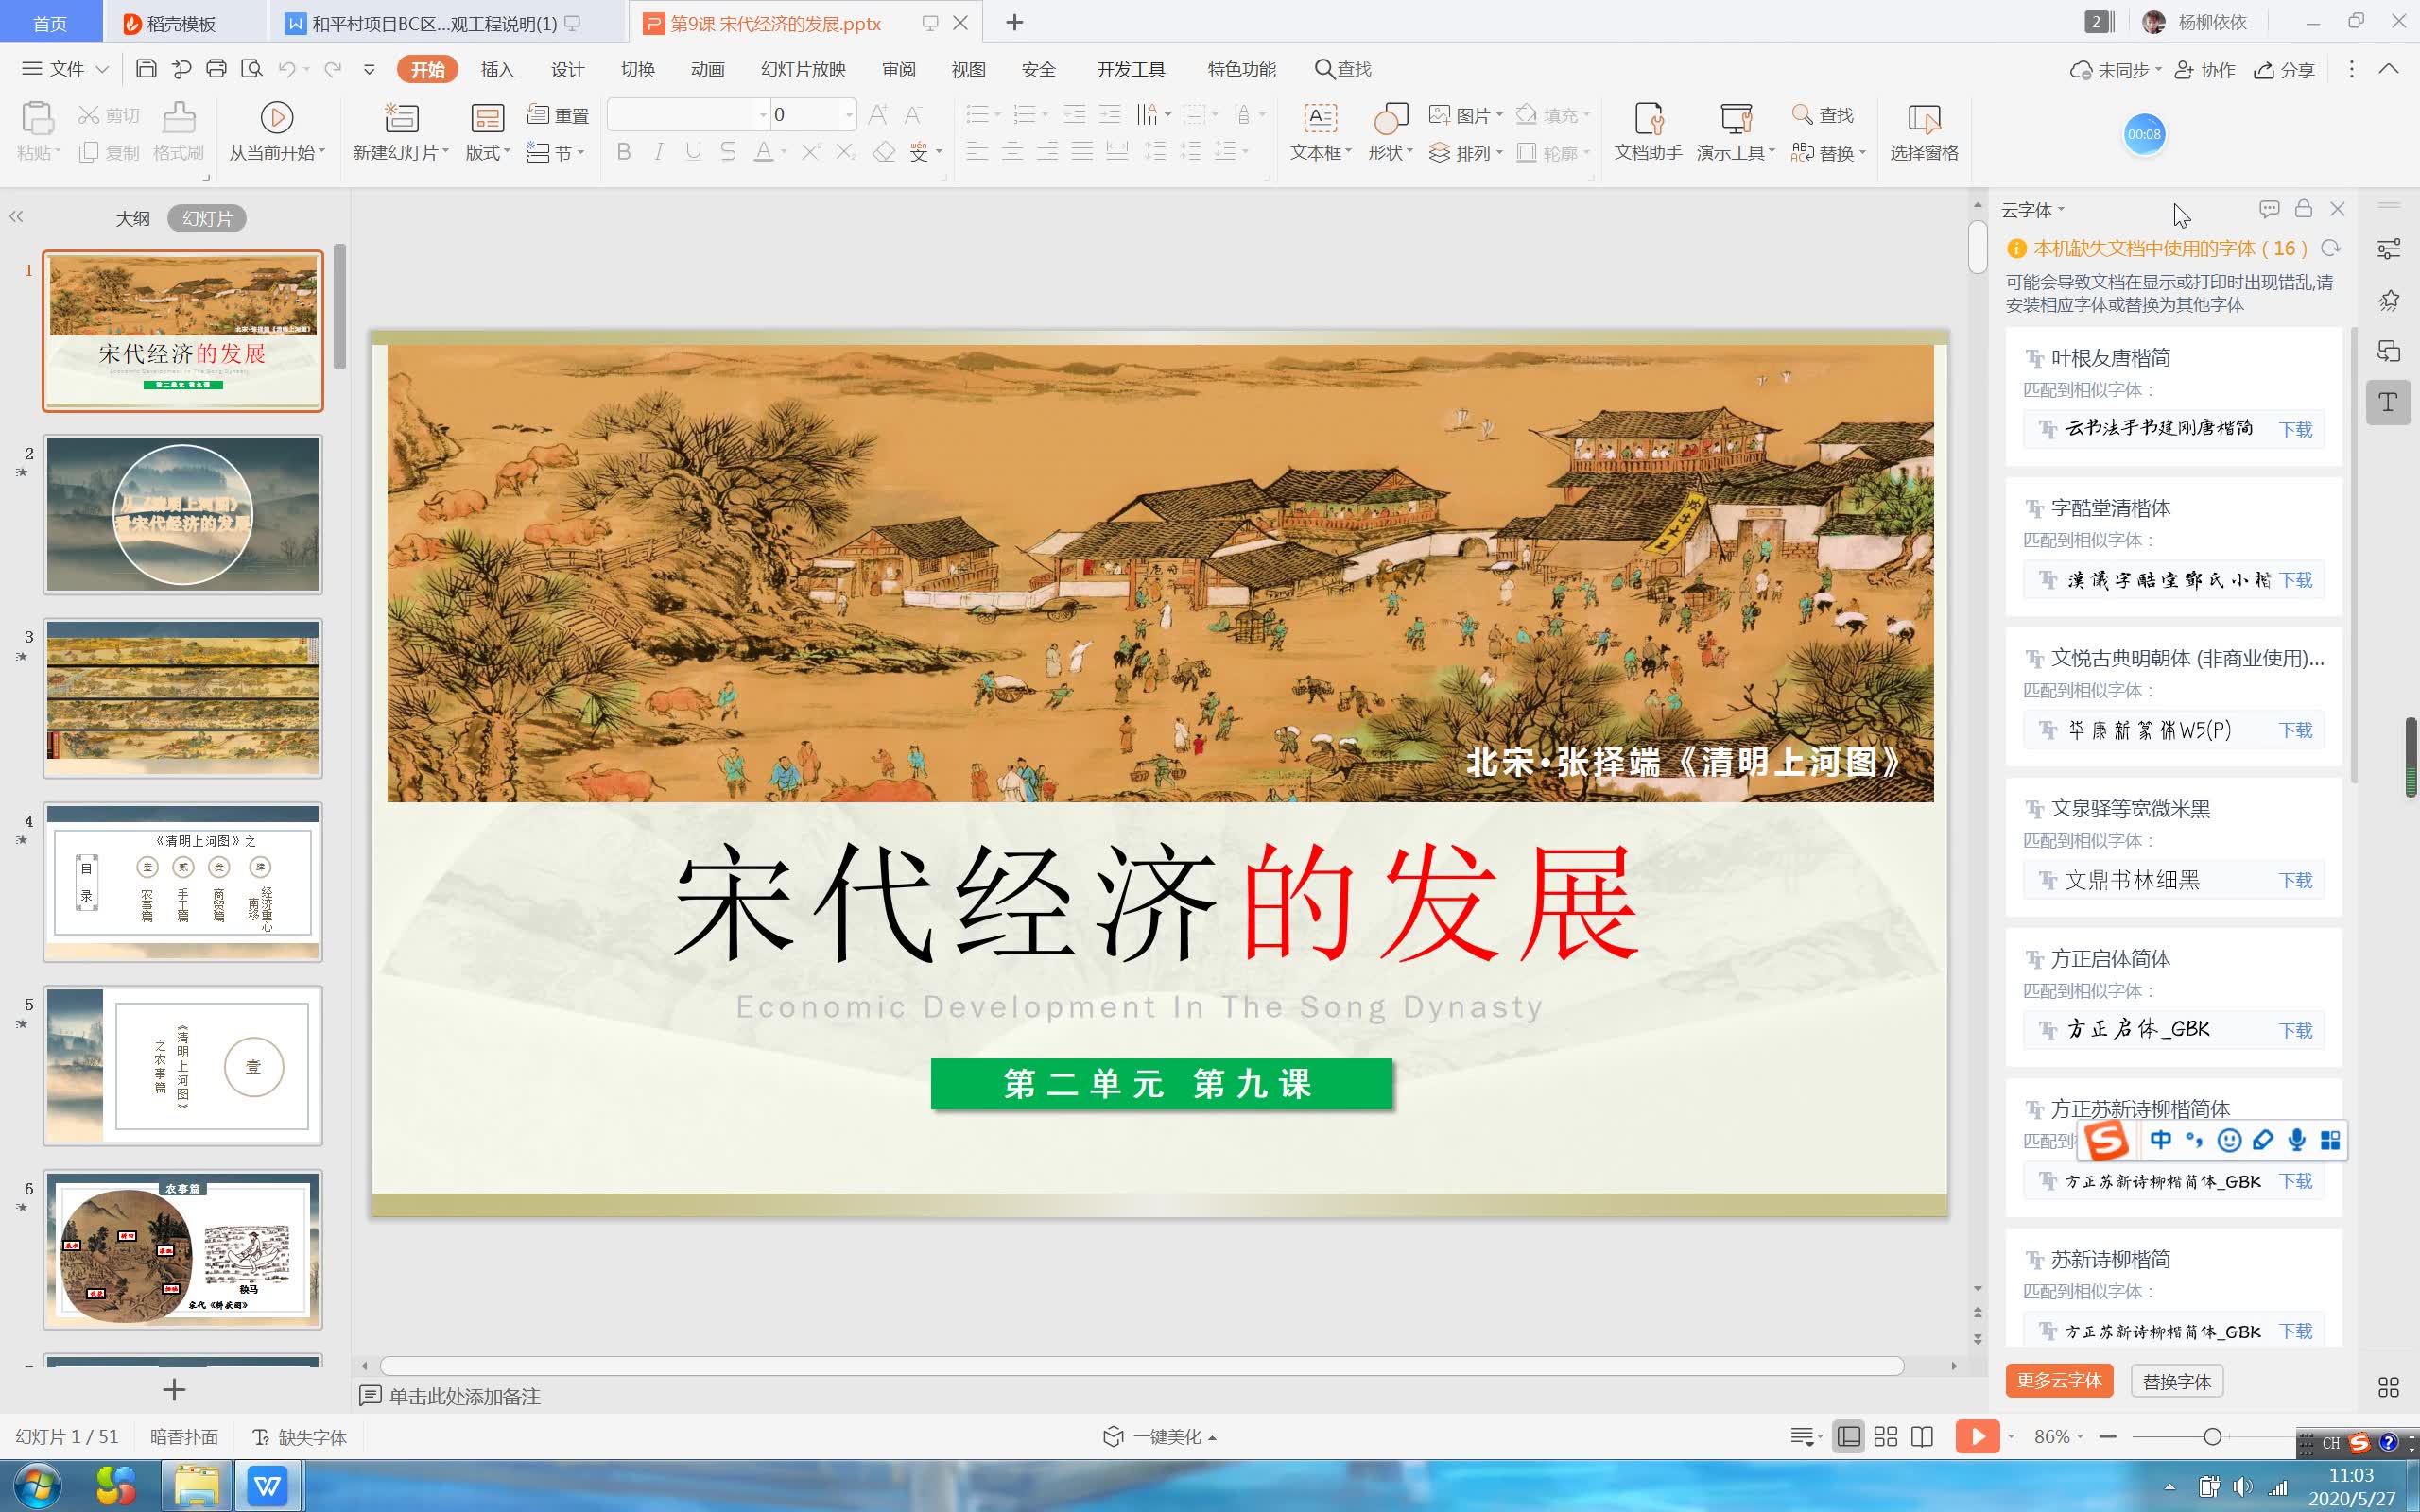
Task: Click the Save icon in quick toolbar
Action: click(x=146, y=69)
